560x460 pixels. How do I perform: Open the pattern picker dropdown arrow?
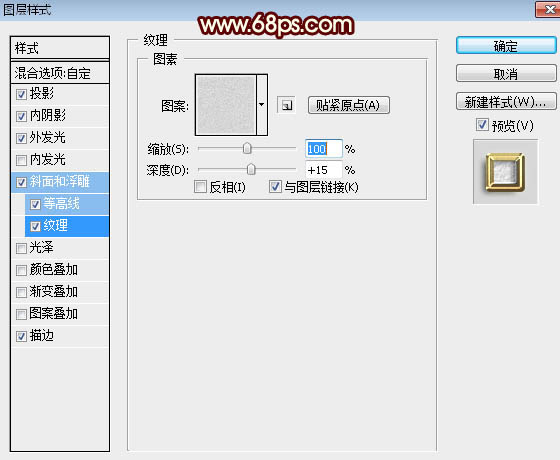262,105
